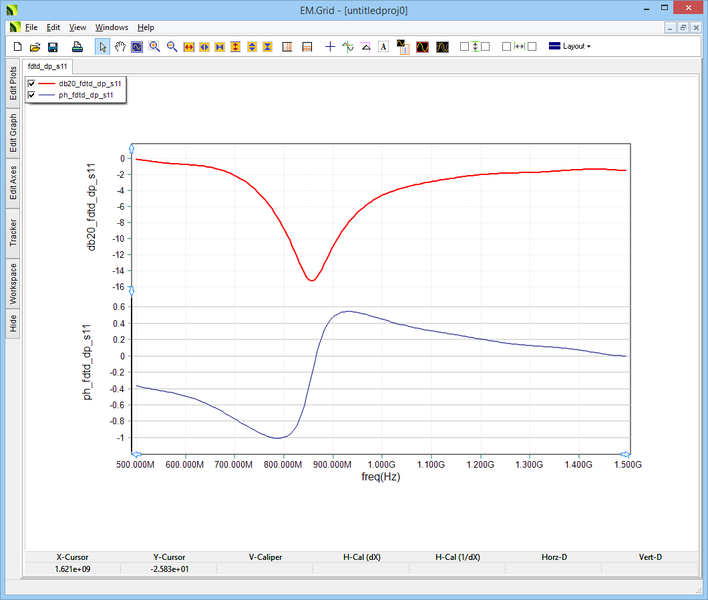708x600 pixels.
Task: Open the Windows menu
Action: 112,27
